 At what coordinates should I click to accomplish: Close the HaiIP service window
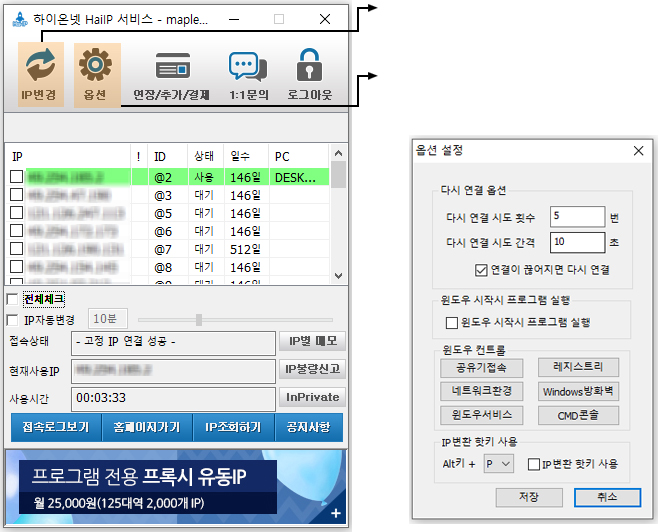pos(324,19)
